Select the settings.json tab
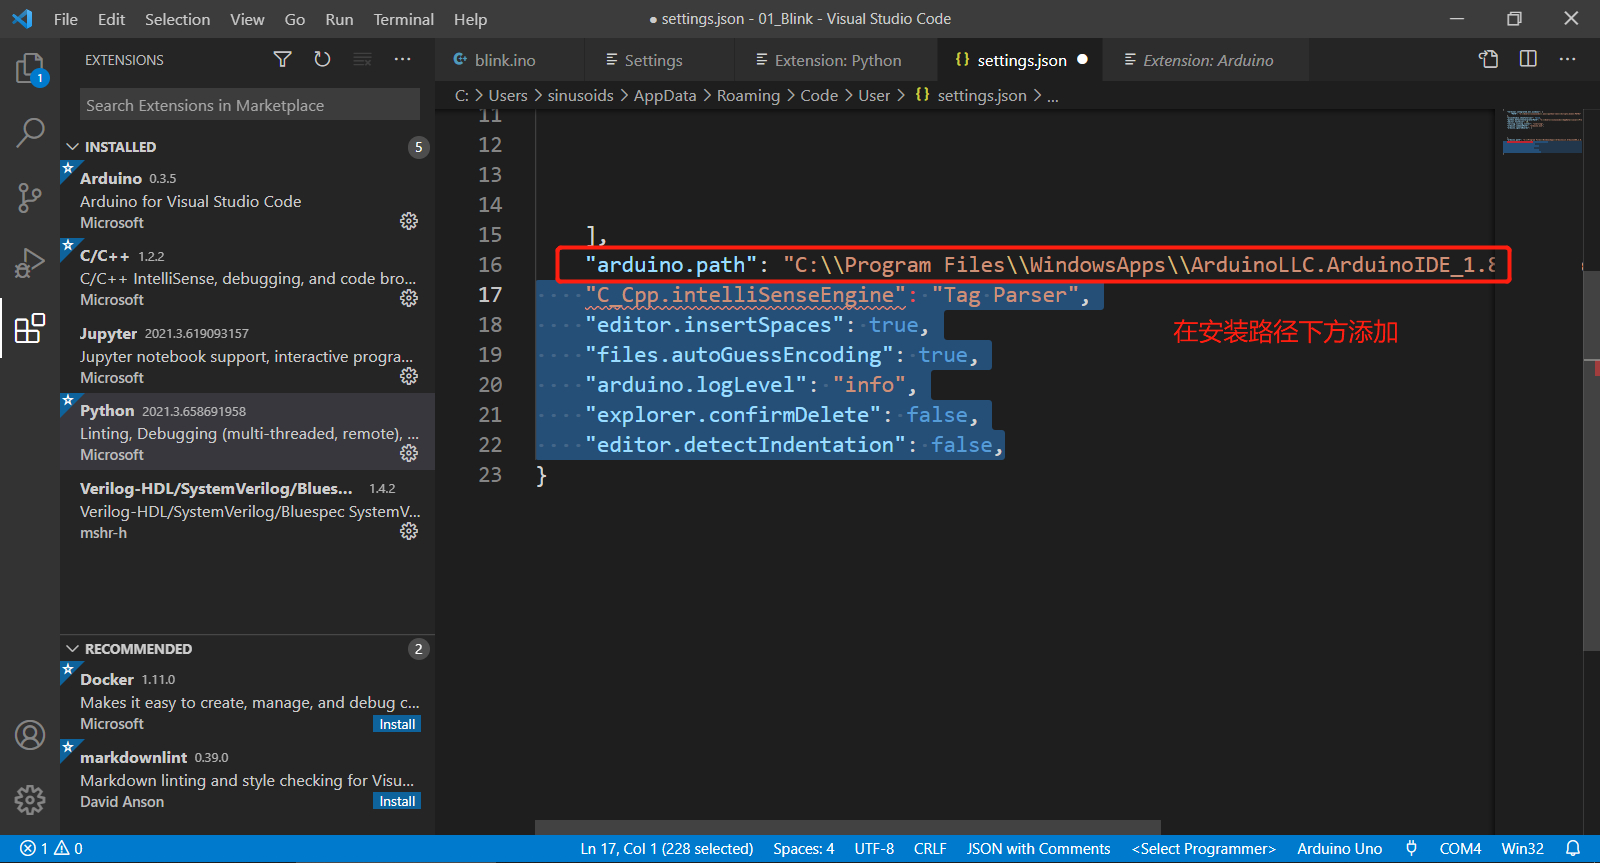1600x863 pixels. coord(1020,60)
